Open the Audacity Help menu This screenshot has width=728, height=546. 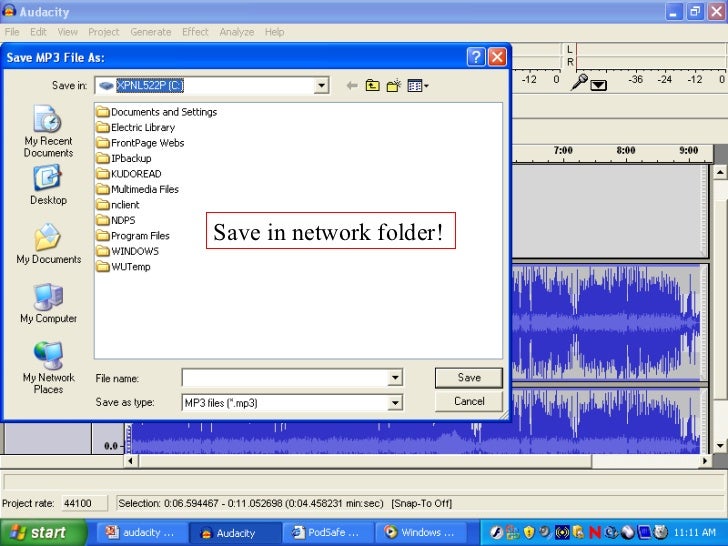click(x=274, y=32)
